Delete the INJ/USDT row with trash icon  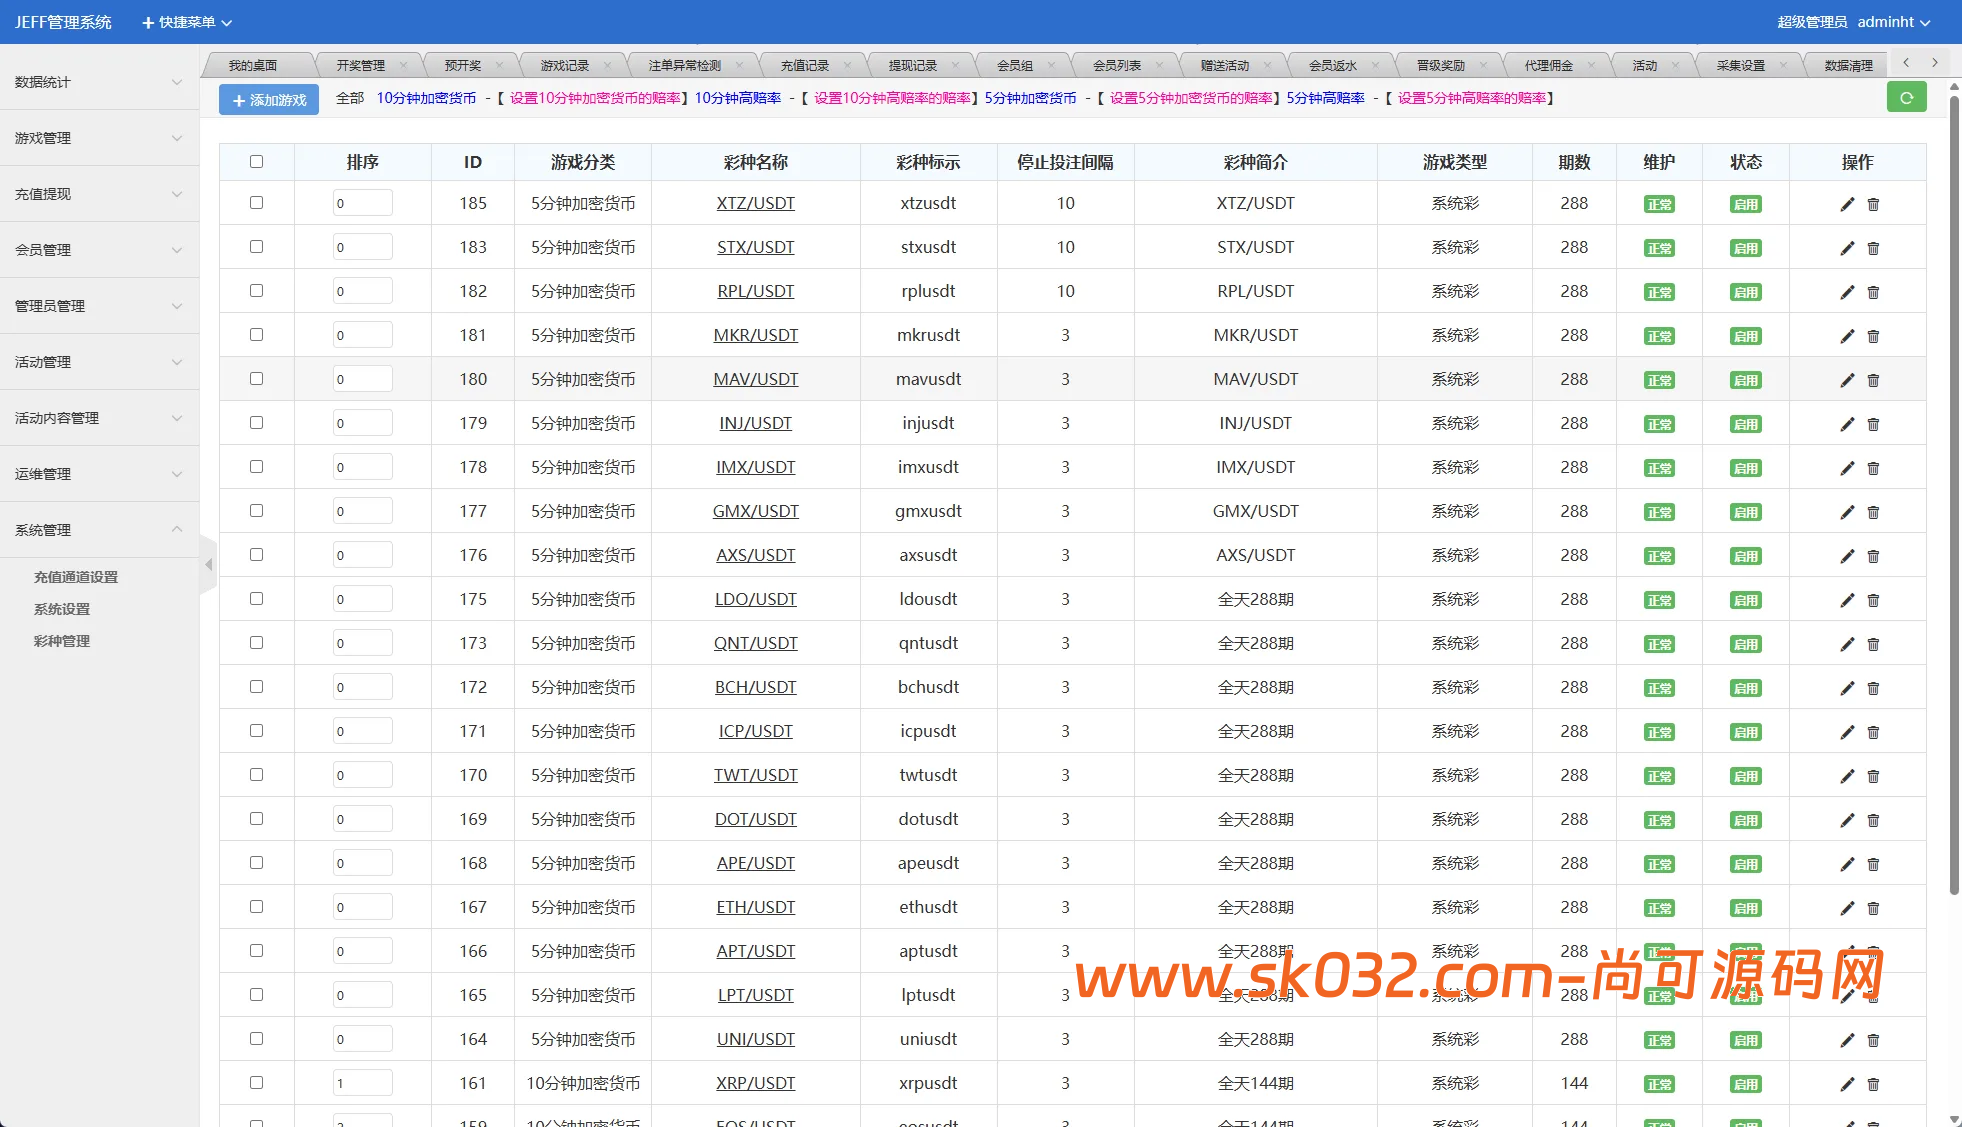tap(1873, 424)
